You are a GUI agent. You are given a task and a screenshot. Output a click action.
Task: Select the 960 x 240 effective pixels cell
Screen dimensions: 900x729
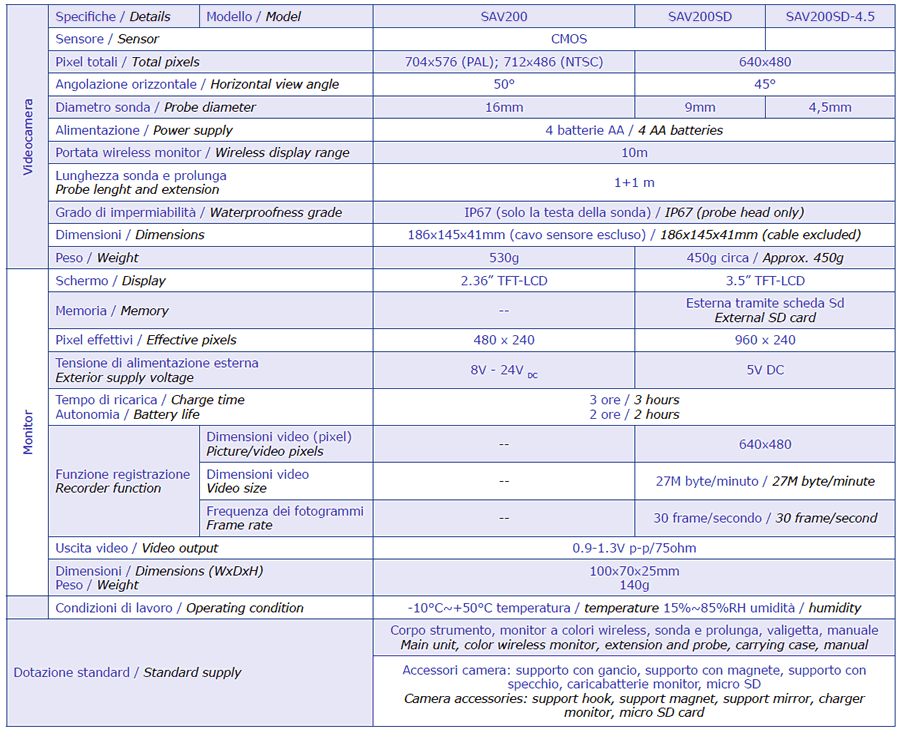[765, 340]
